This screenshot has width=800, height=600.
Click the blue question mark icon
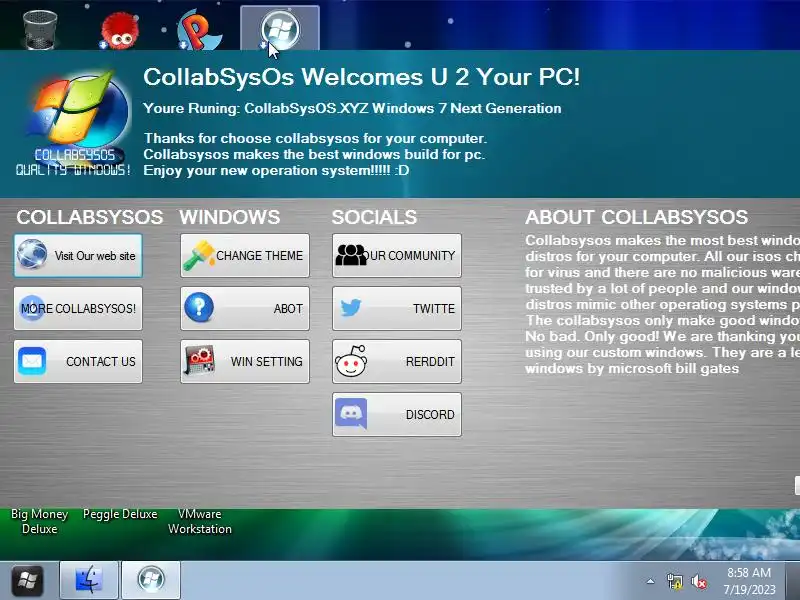click(x=199, y=308)
